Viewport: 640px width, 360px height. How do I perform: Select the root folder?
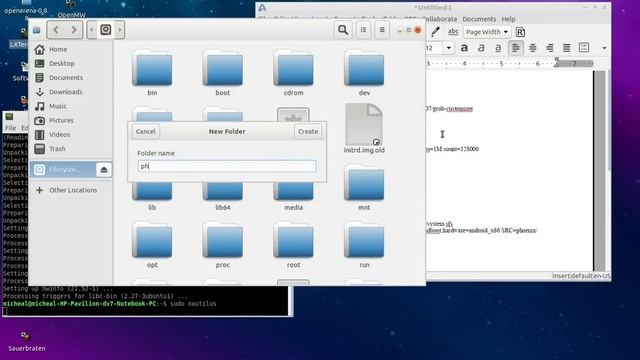click(x=293, y=245)
